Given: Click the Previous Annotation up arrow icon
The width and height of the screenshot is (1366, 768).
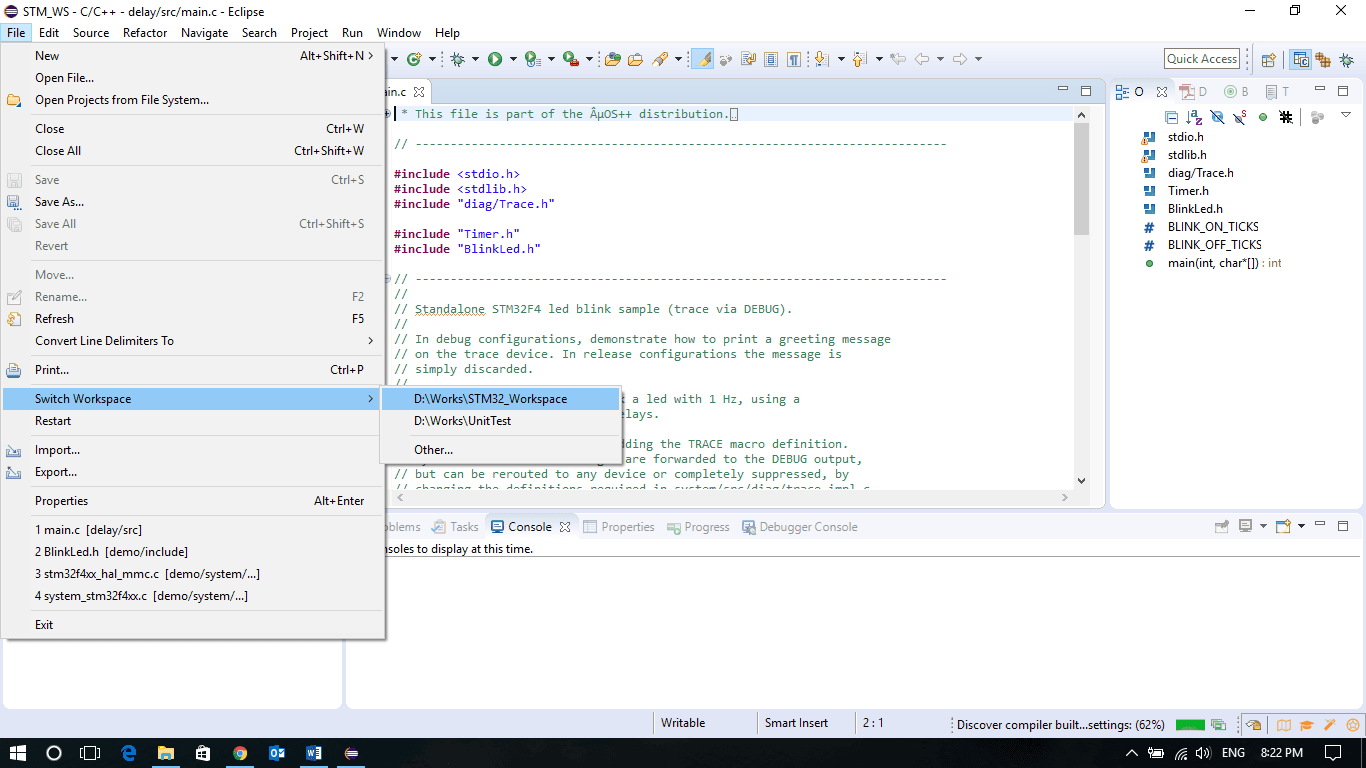Looking at the screenshot, I should [x=859, y=59].
